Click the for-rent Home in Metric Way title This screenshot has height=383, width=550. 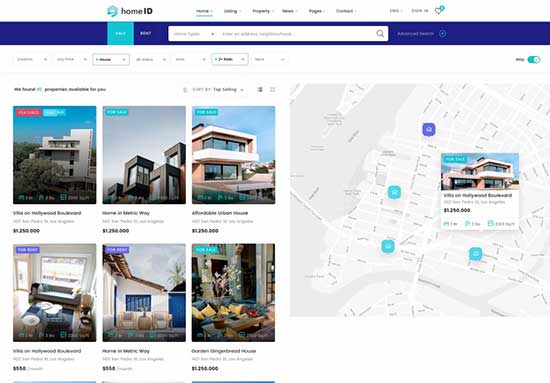pos(126,351)
